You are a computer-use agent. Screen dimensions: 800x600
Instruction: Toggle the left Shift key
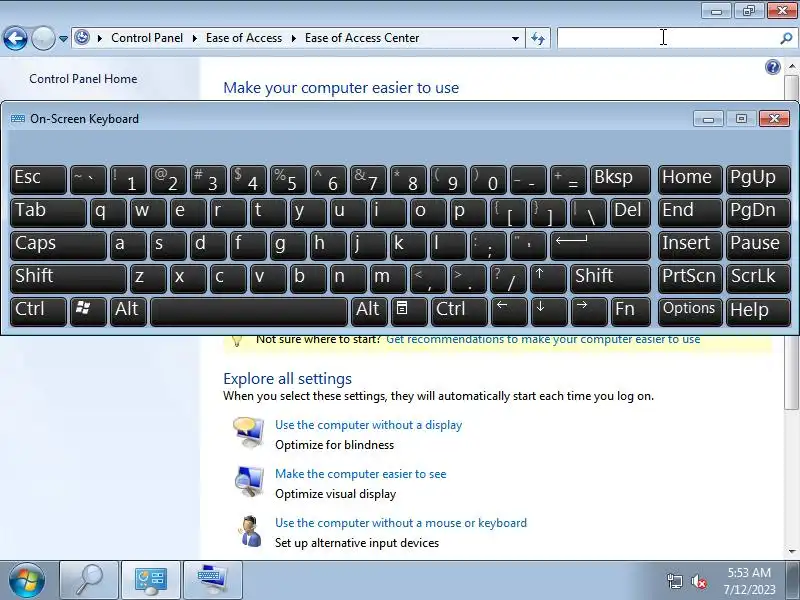coord(68,278)
